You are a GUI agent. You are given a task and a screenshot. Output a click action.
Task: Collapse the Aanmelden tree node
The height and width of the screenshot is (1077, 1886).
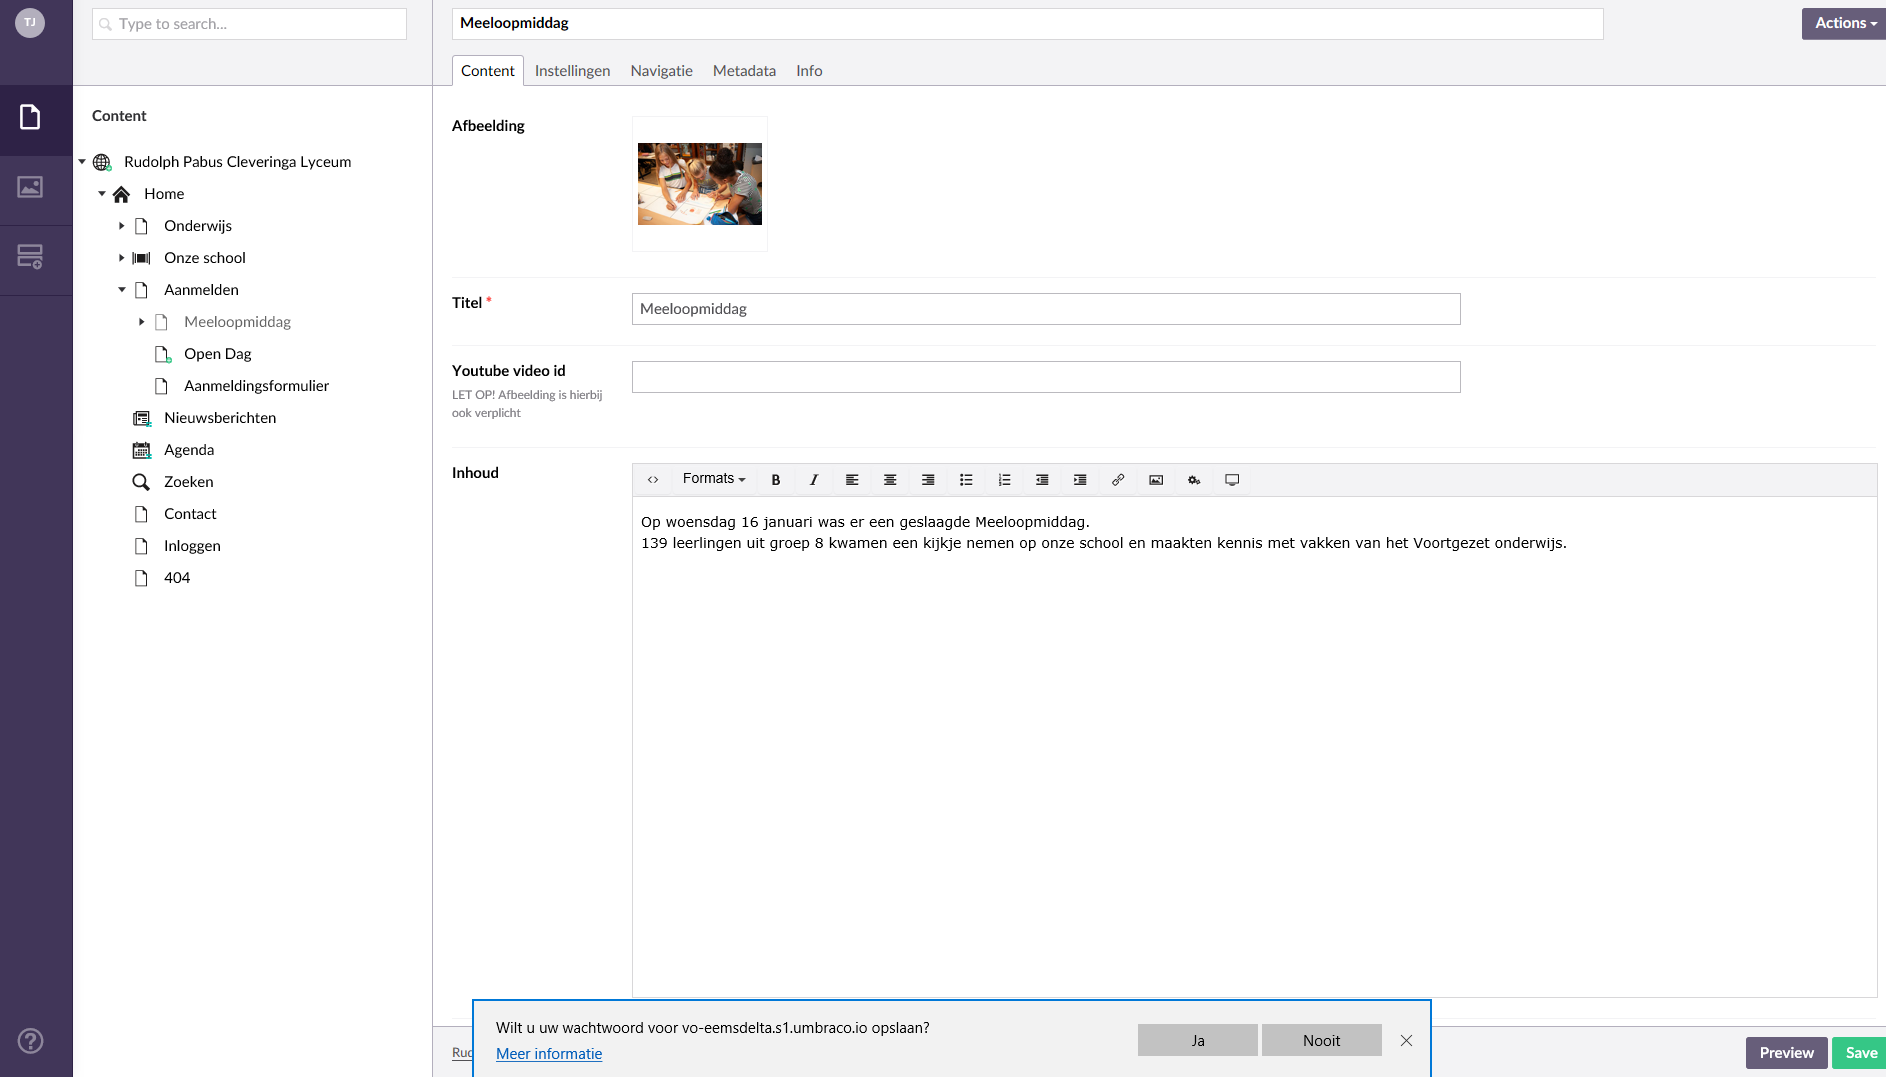point(122,290)
